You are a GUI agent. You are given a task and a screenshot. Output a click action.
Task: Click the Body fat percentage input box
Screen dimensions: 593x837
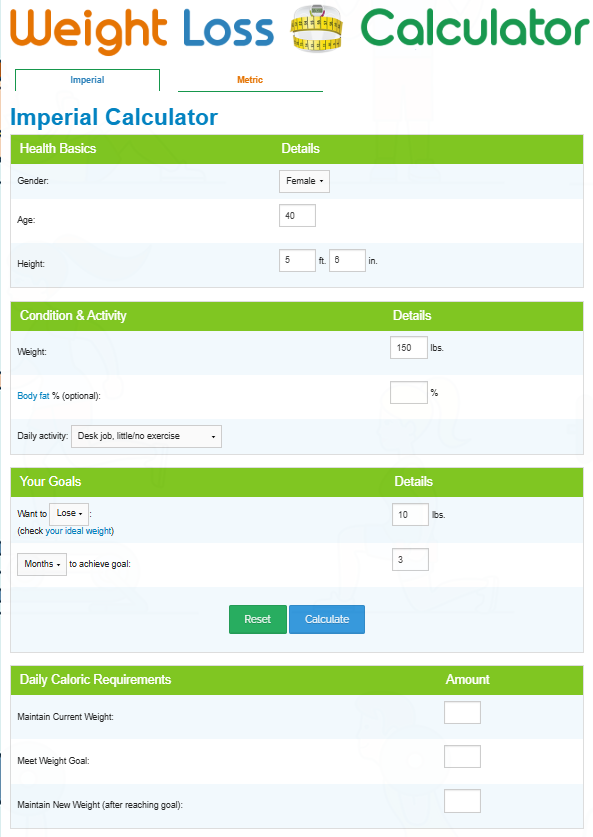tap(409, 392)
